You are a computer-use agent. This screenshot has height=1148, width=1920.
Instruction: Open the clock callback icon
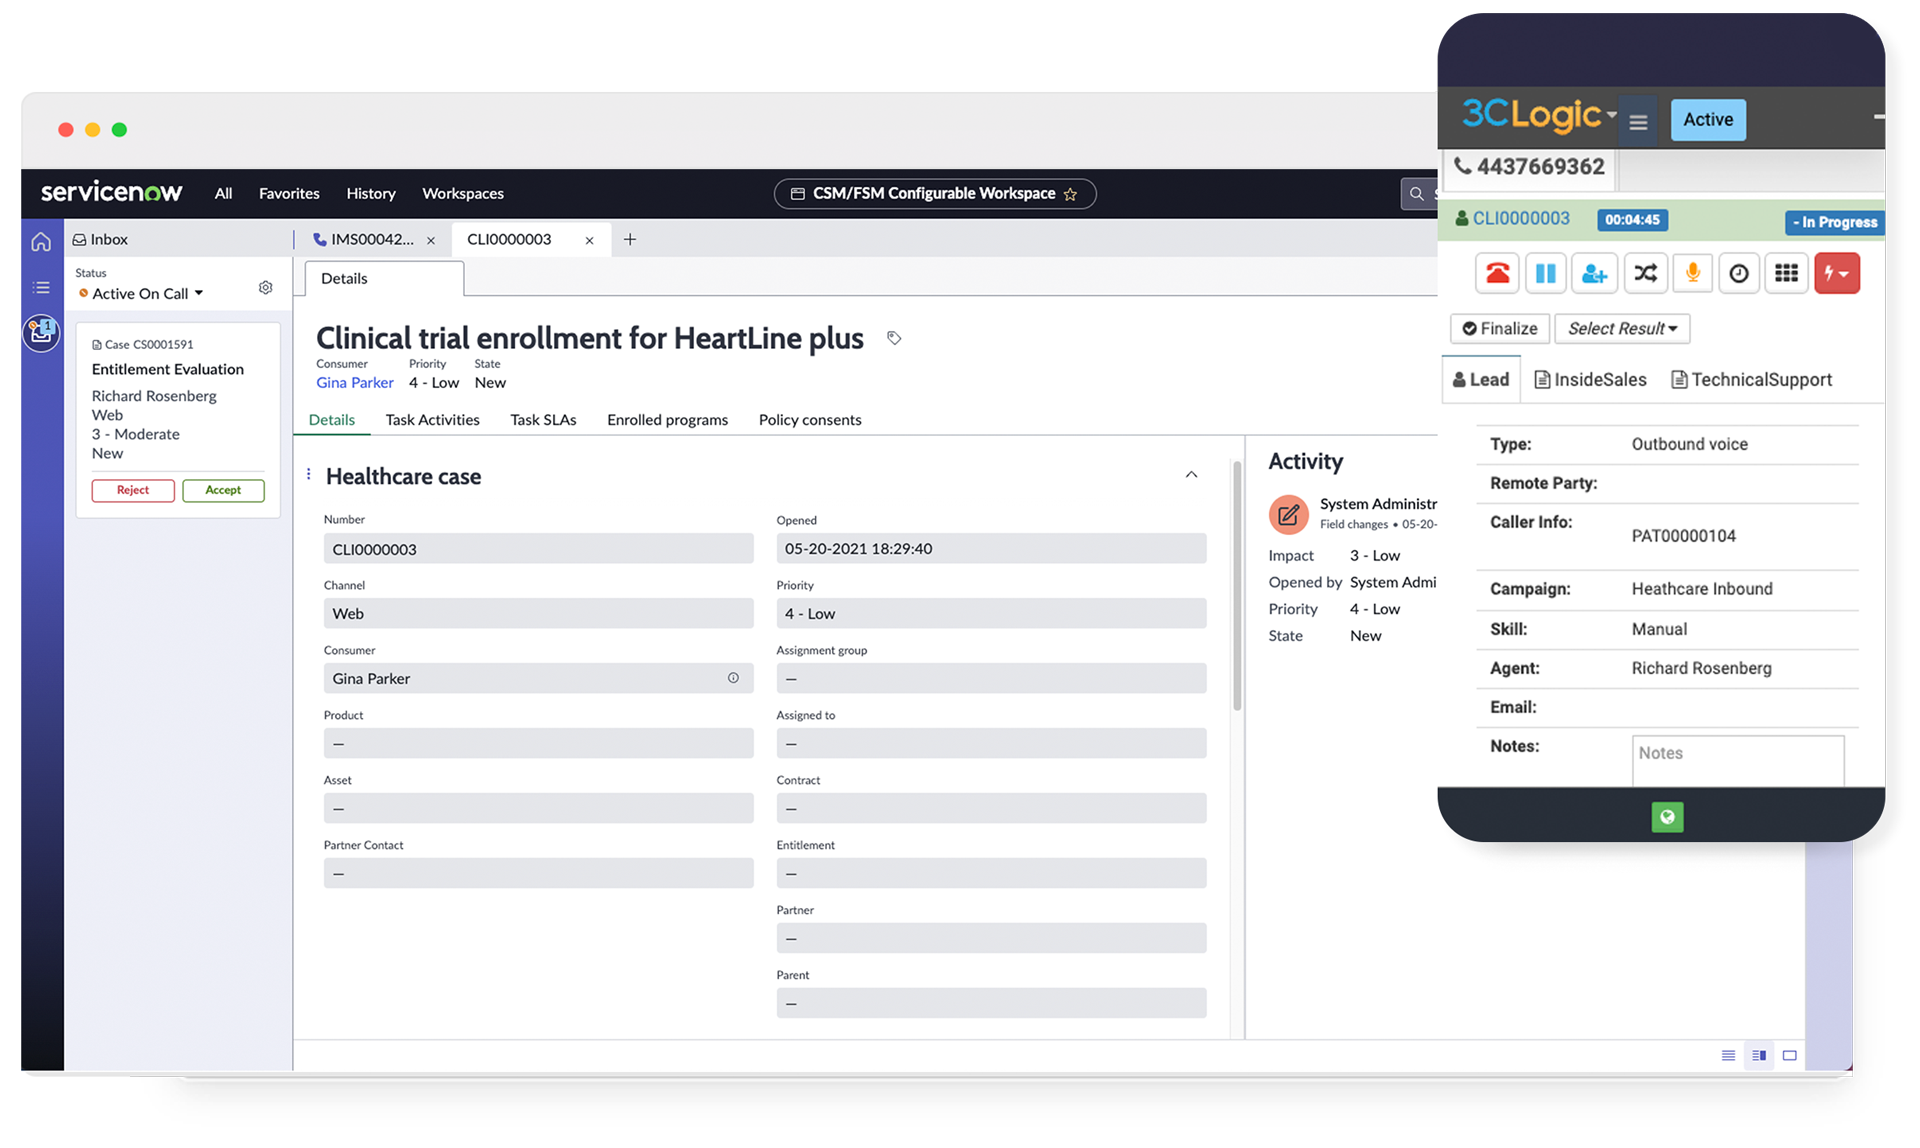(x=1739, y=273)
